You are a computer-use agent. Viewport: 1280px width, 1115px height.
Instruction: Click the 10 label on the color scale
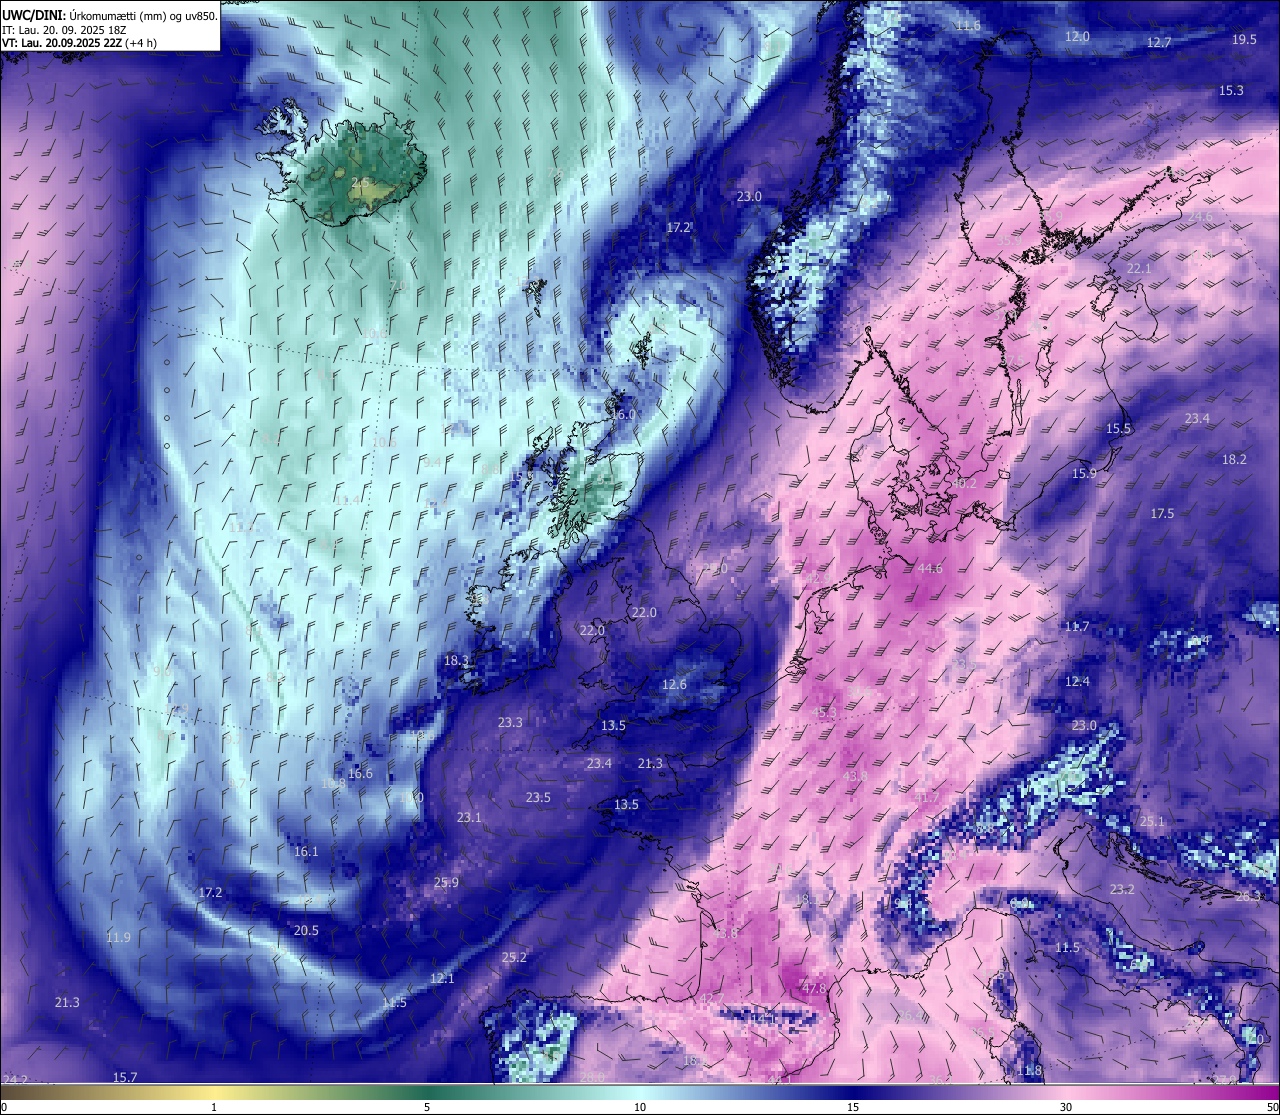640,1107
